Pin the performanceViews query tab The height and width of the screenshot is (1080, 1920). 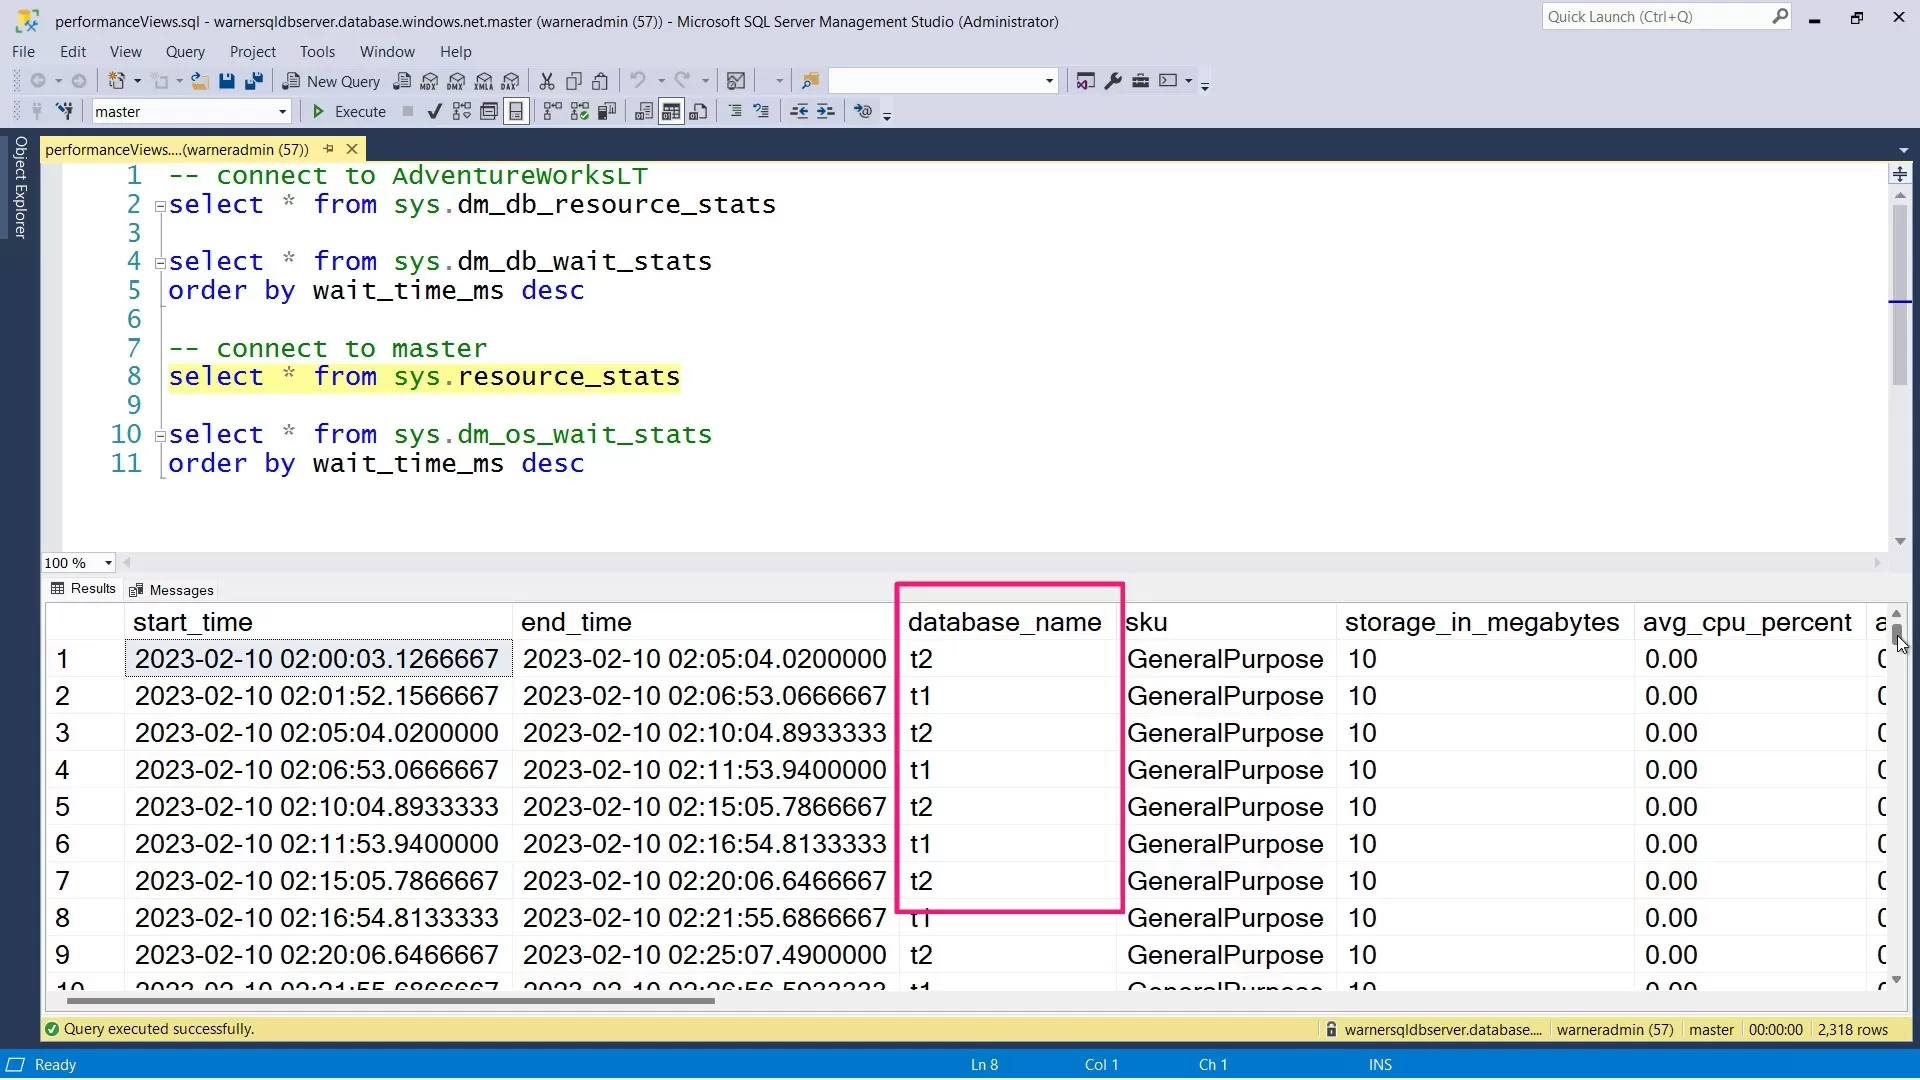pos(328,149)
